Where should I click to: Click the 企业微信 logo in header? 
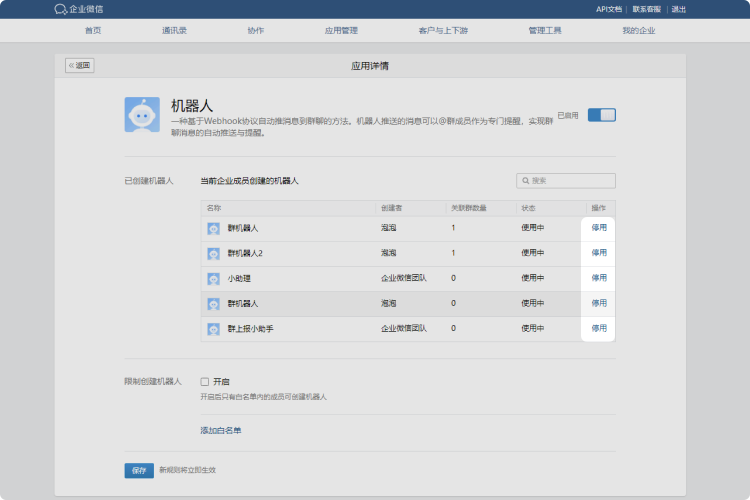pos(78,9)
